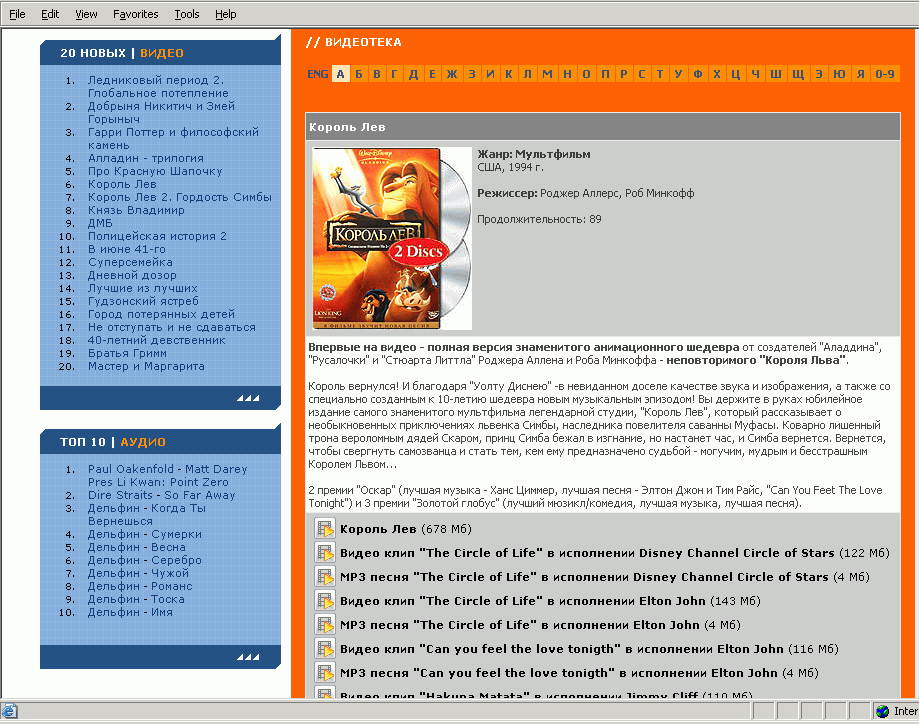Select the 0-9 filter in alphabet bar

[884, 74]
